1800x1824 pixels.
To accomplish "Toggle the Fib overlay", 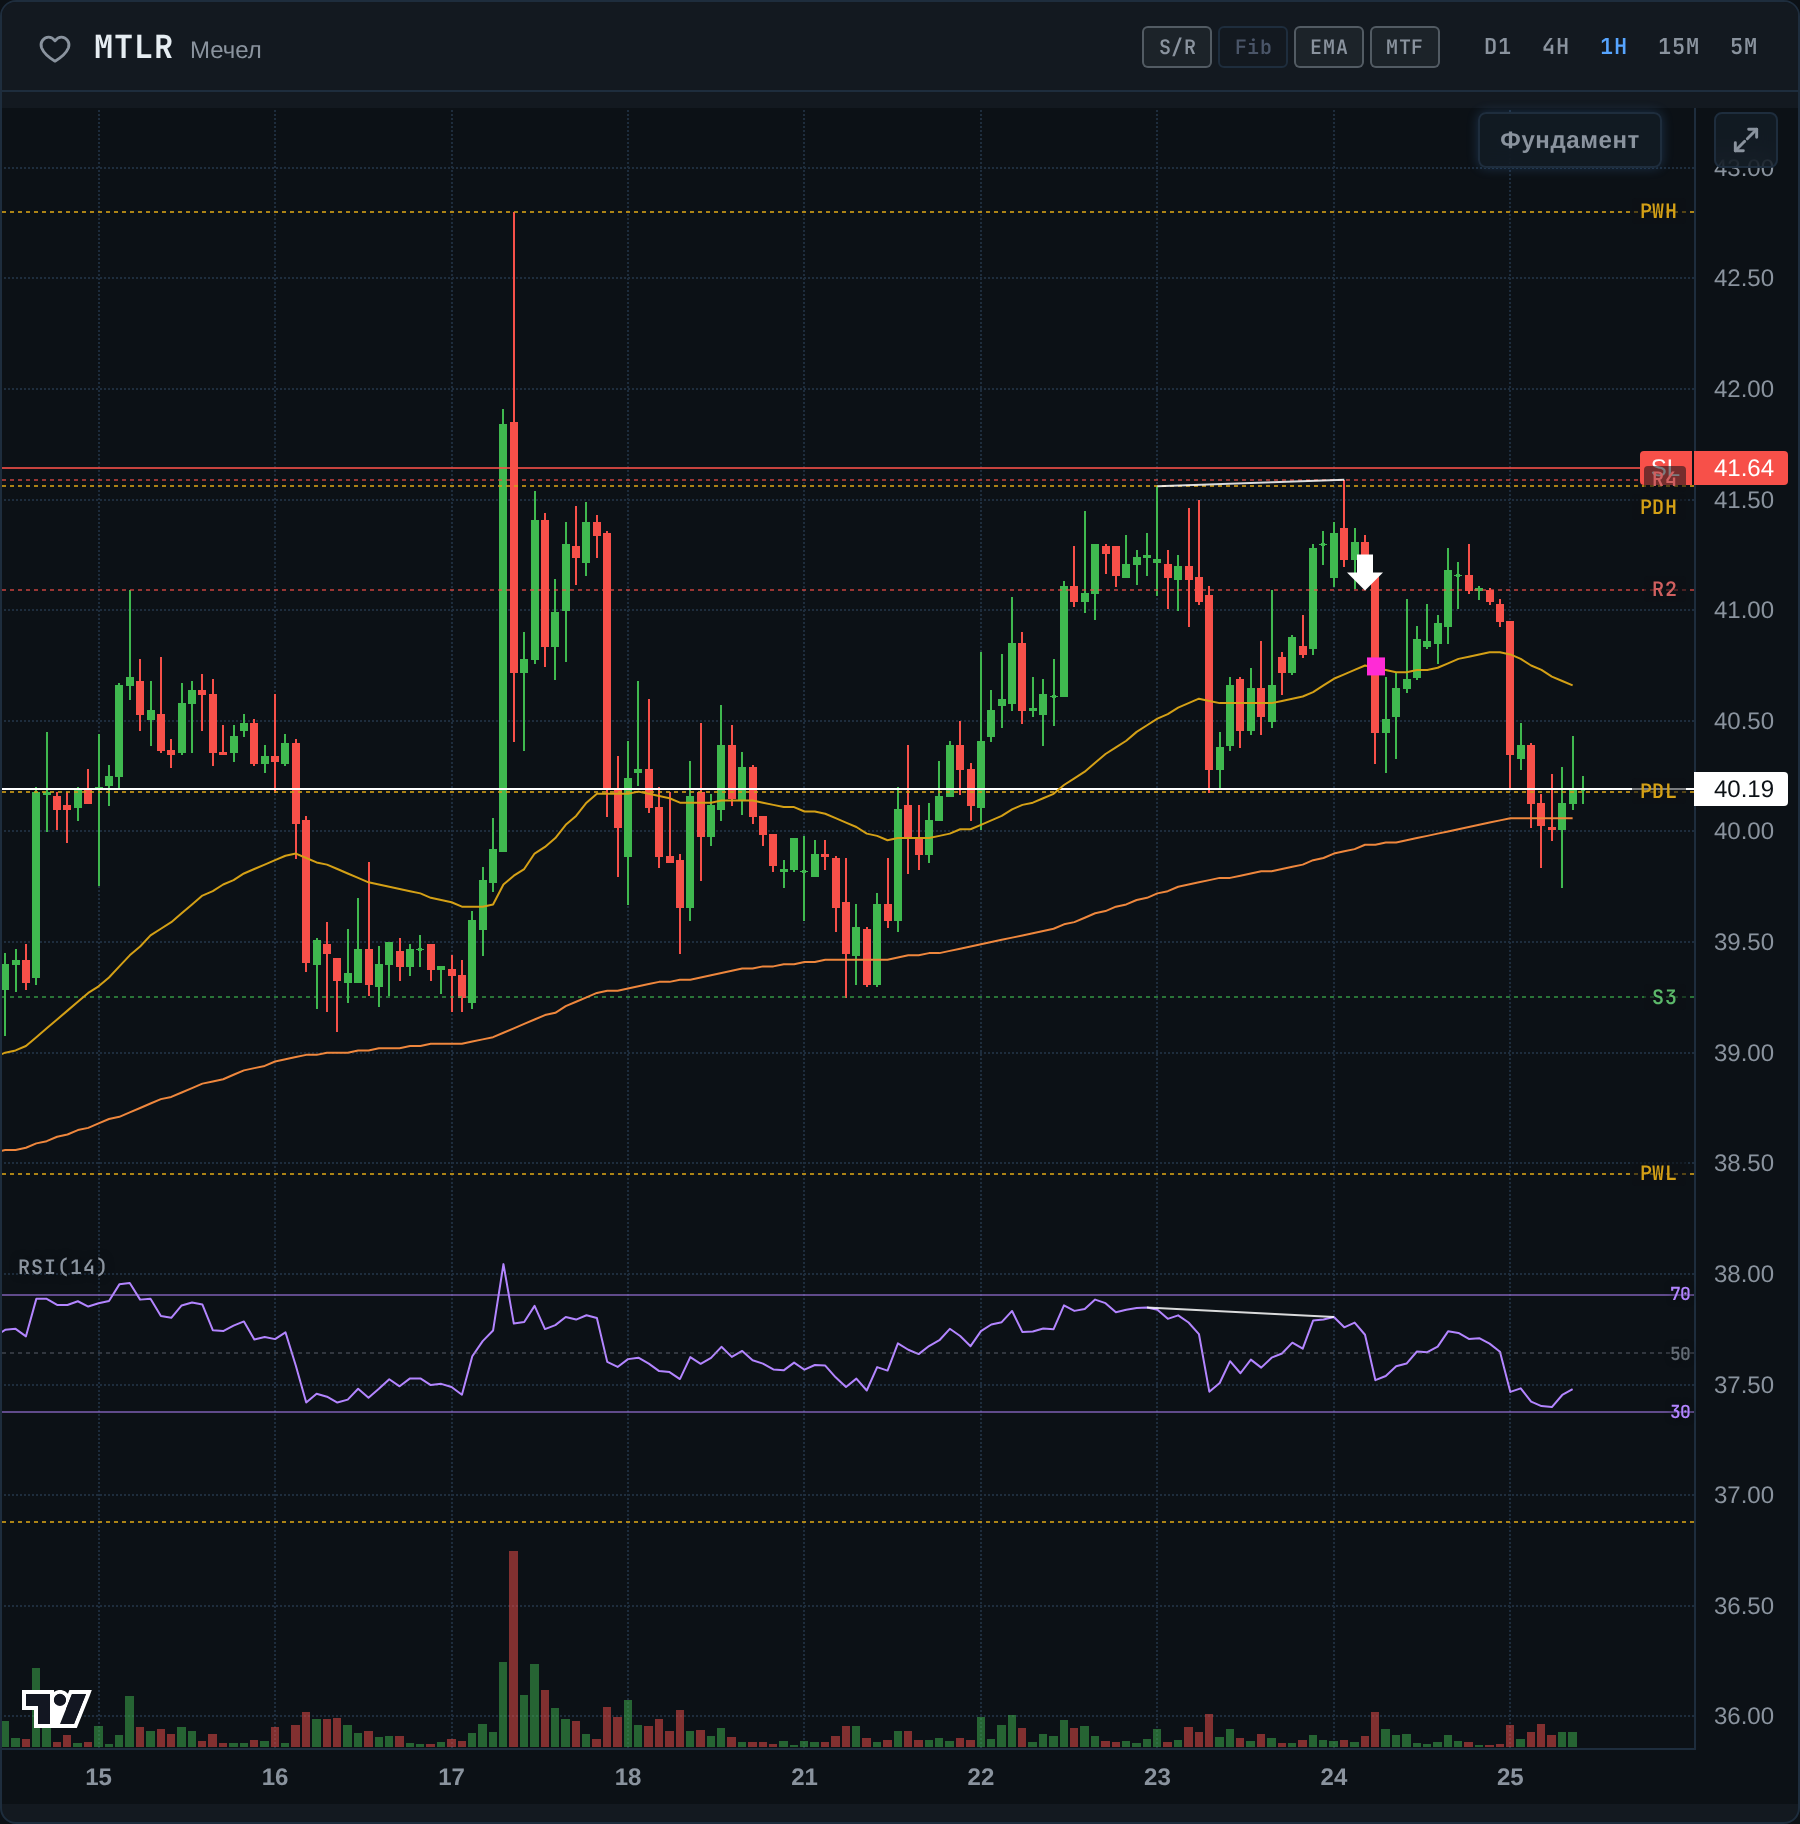I will (1253, 47).
